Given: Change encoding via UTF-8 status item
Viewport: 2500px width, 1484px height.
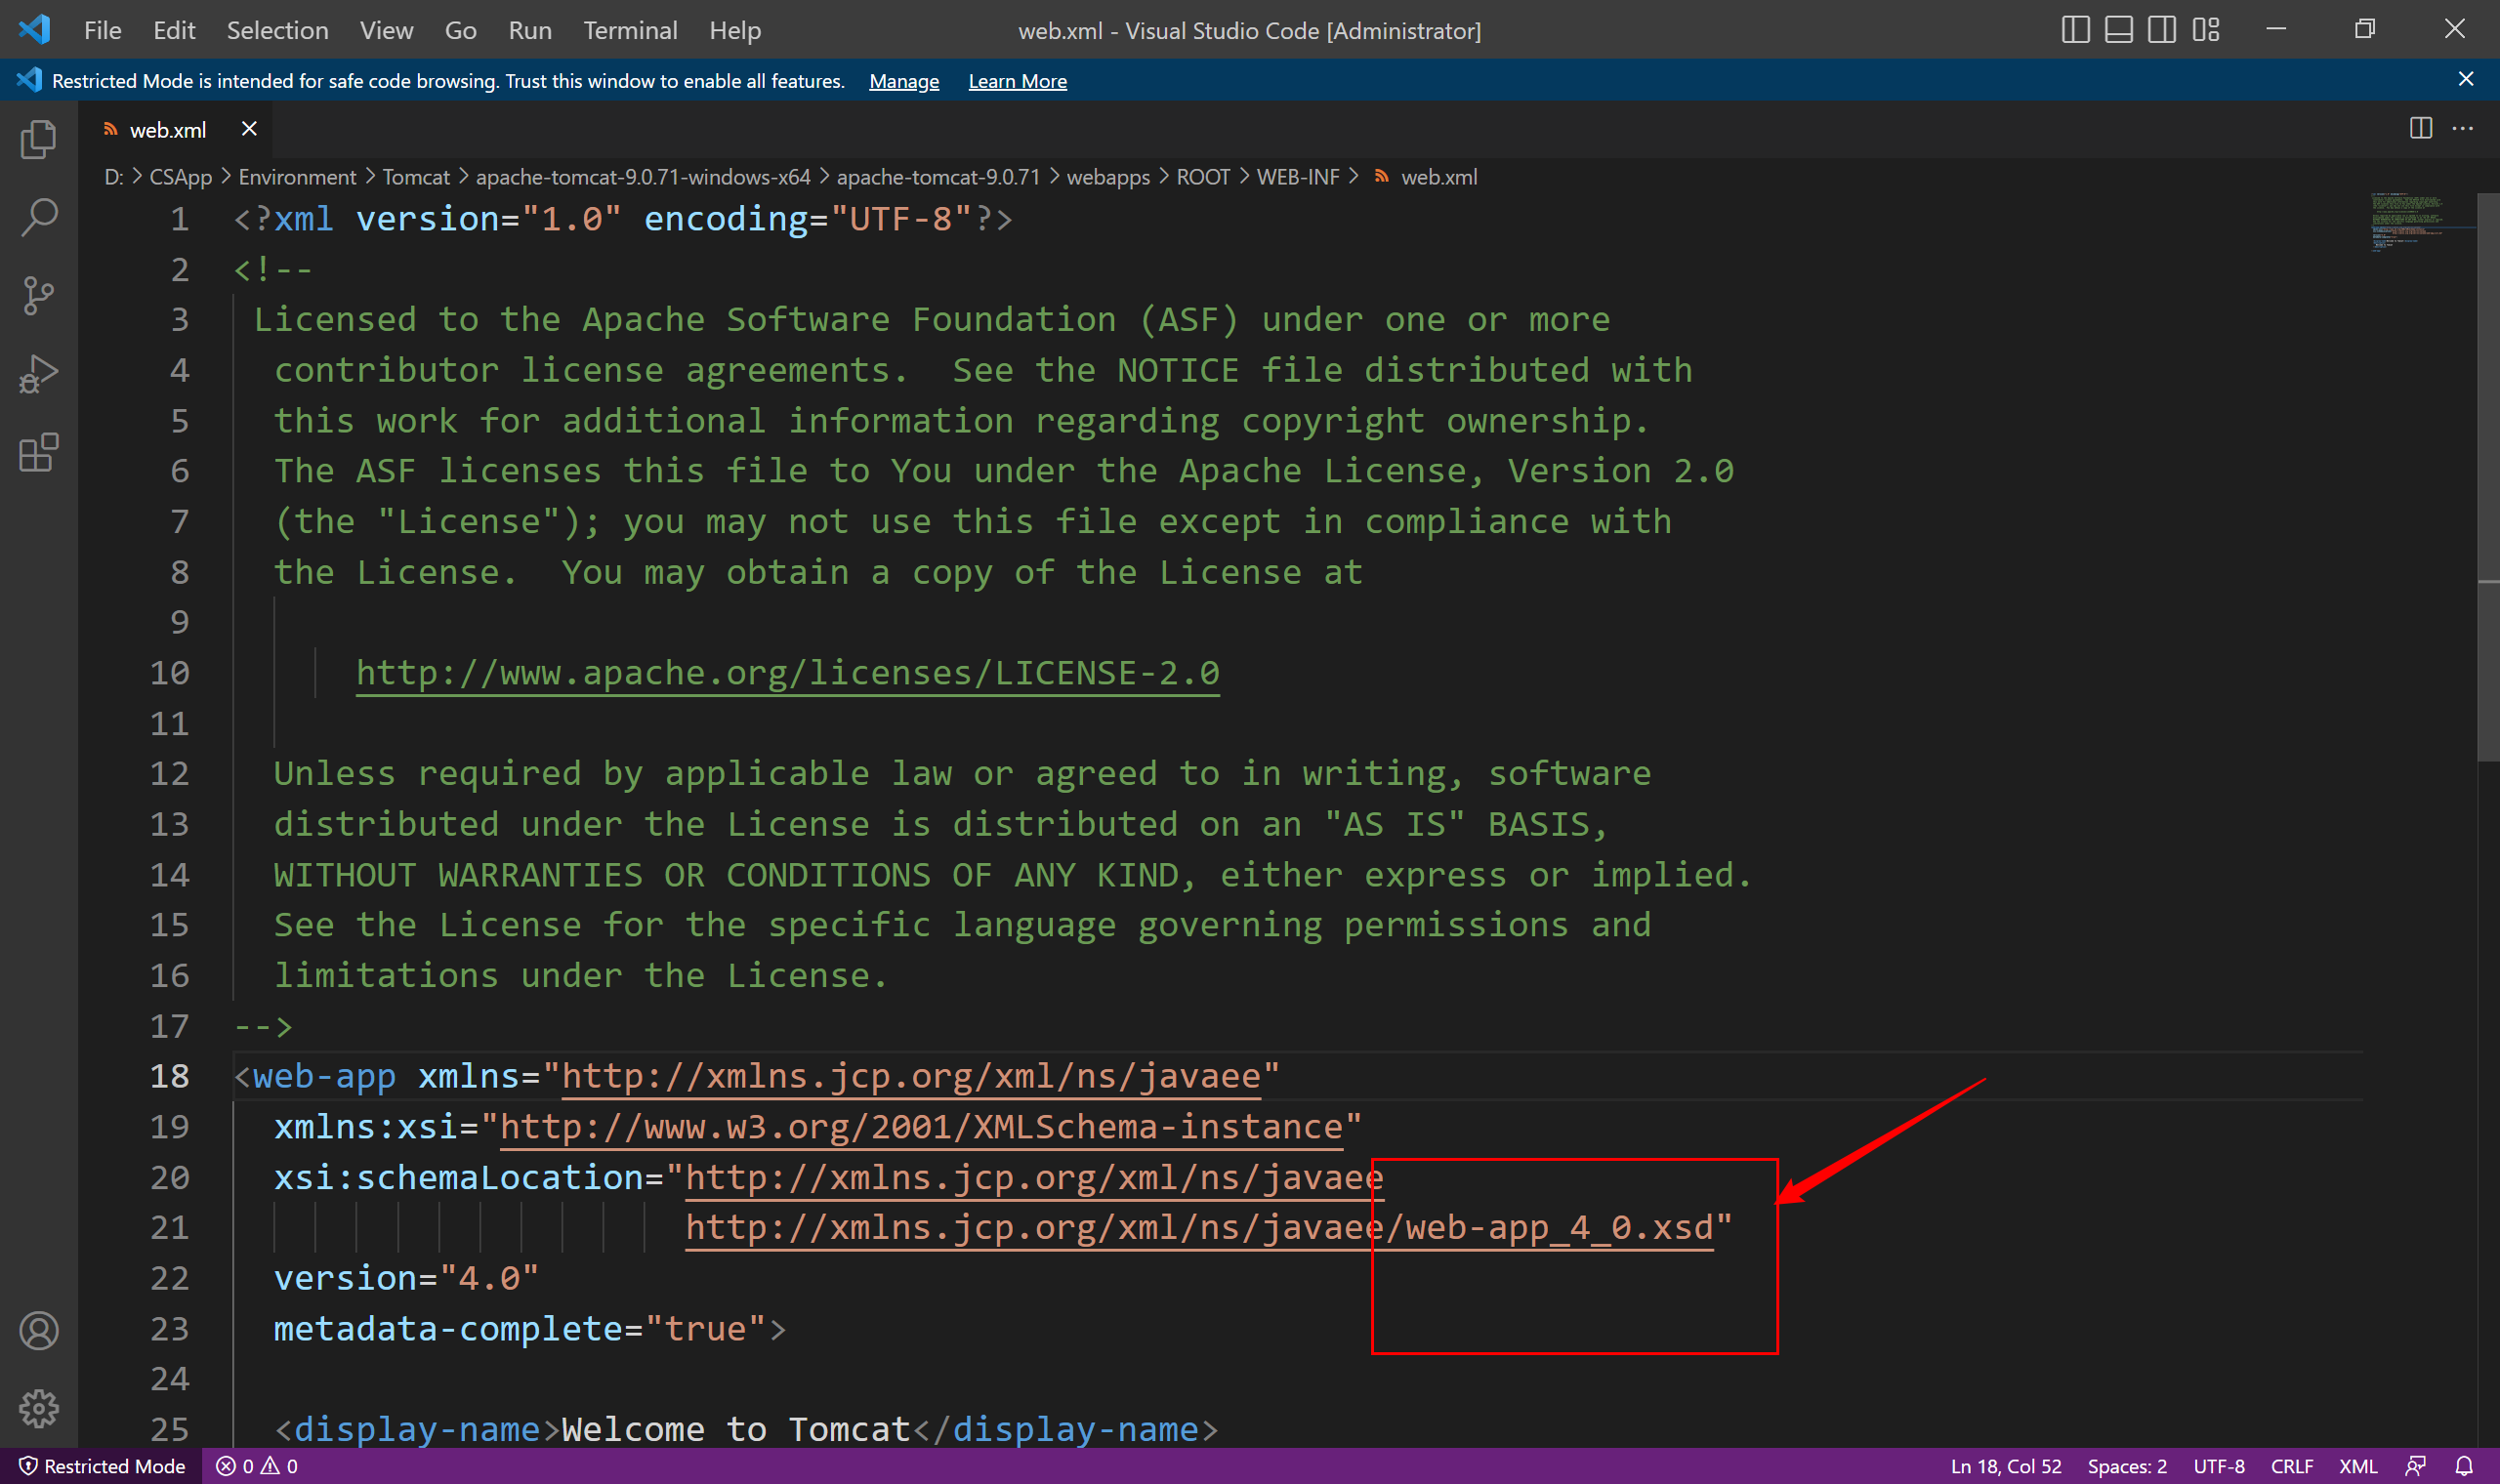Looking at the screenshot, I should tap(2218, 1466).
